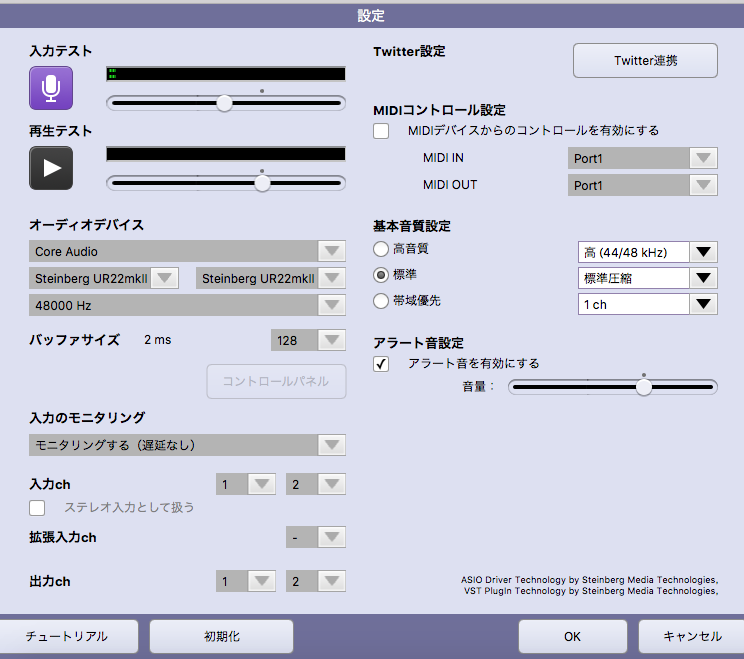Confirm settings with OK button
The height and width of the screenshot is (659, 744).
click(573, 636)
